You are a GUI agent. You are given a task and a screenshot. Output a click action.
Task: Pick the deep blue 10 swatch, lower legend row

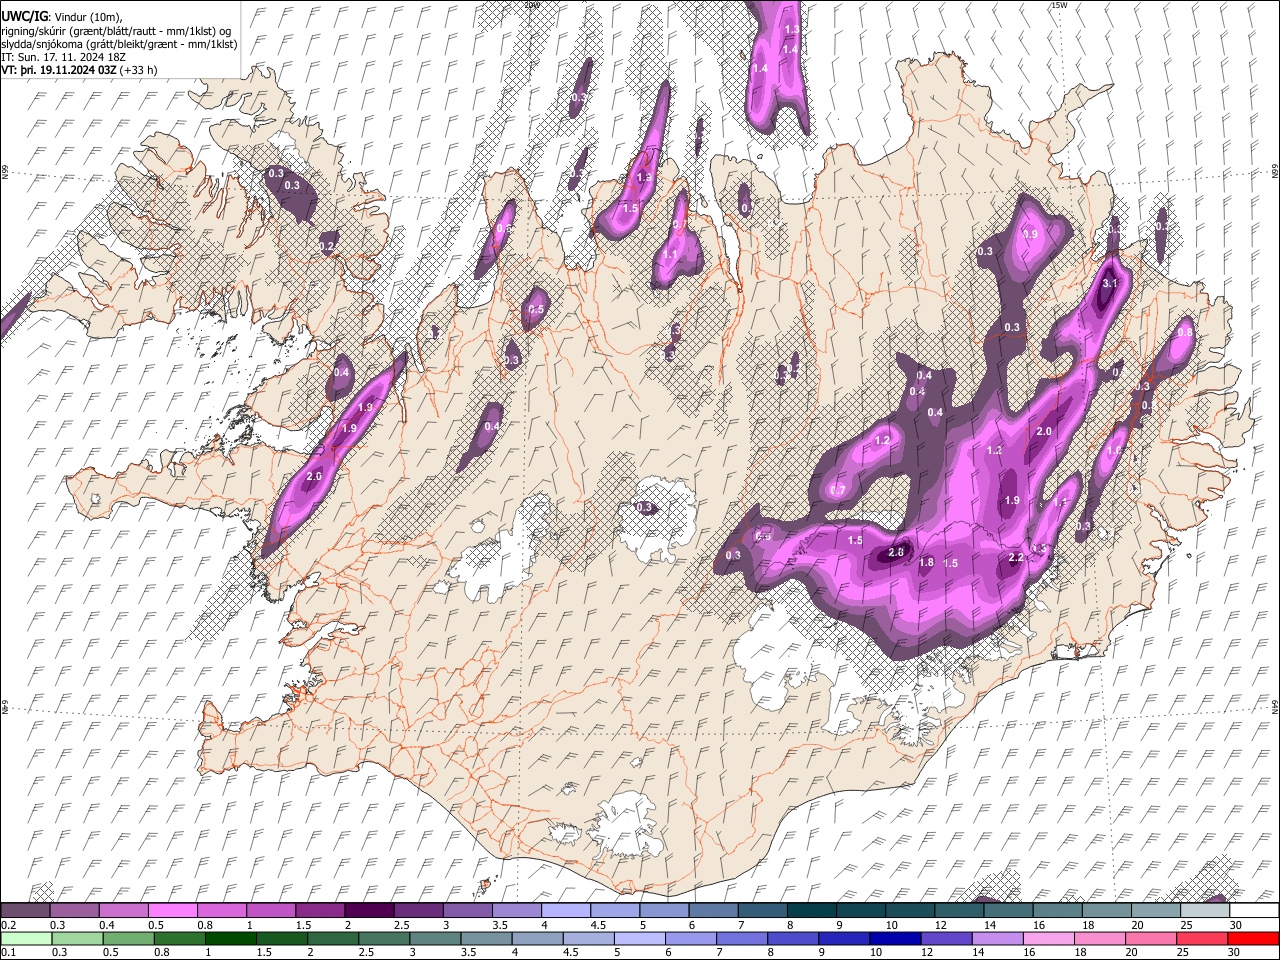(895, 938)
